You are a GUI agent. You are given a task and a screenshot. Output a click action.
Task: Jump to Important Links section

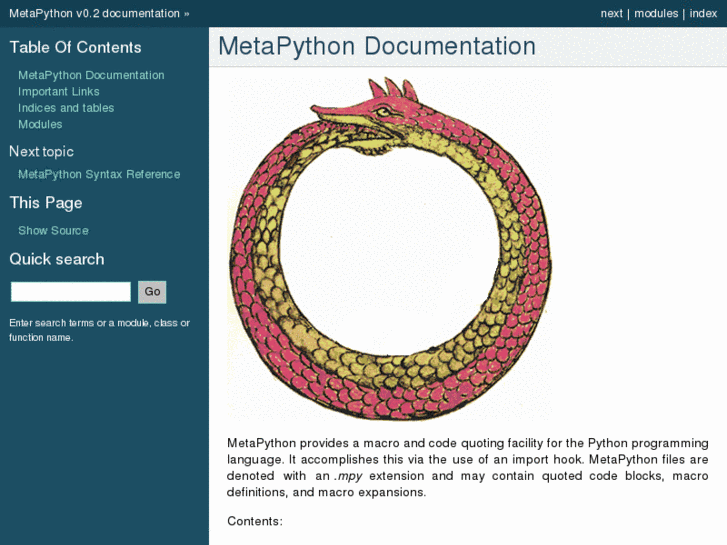[58, 91]
